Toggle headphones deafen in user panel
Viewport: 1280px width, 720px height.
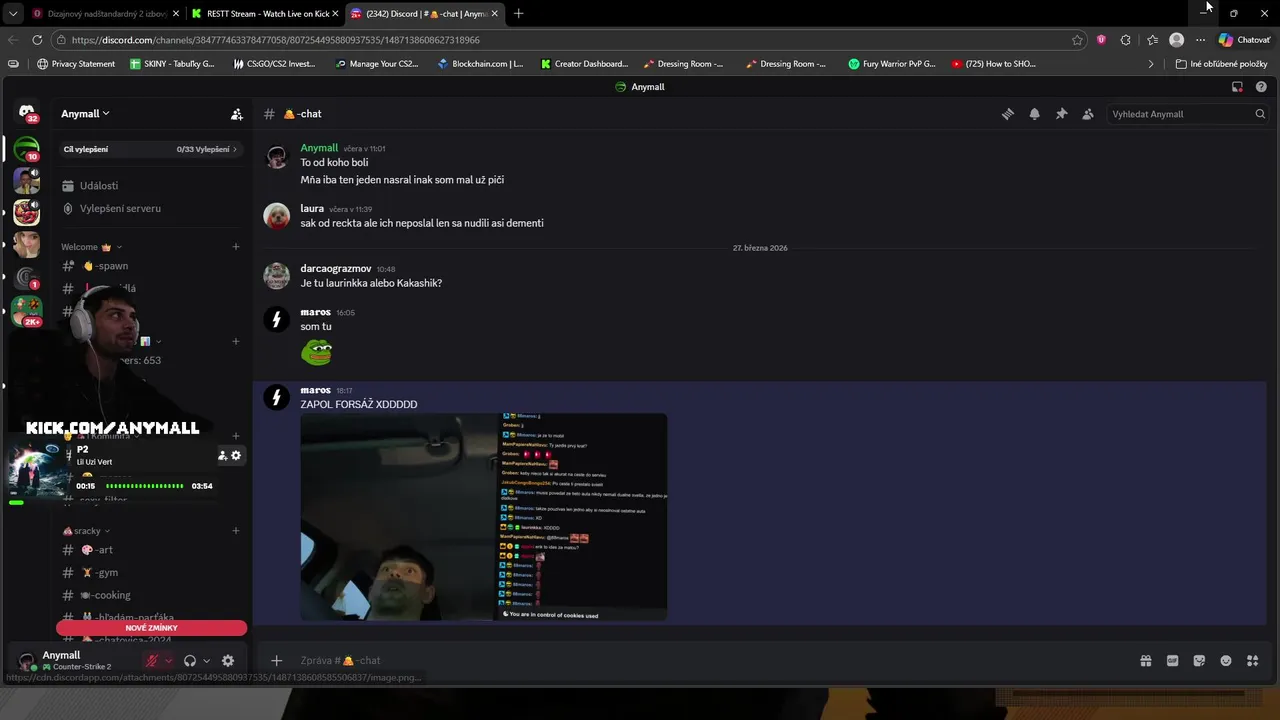pos(190,661)
